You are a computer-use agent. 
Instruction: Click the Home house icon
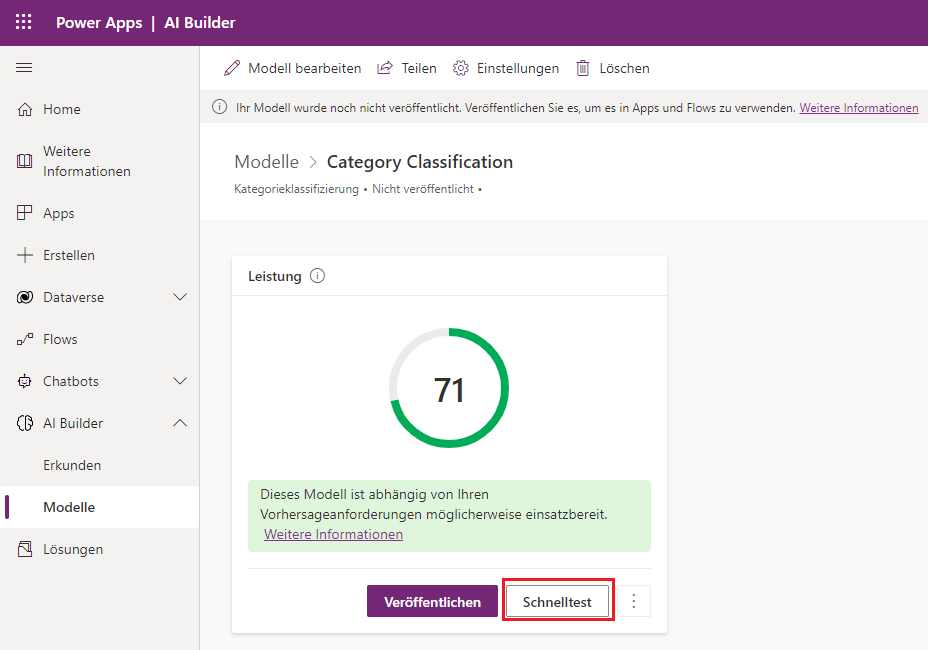click(x=25, y=110)
